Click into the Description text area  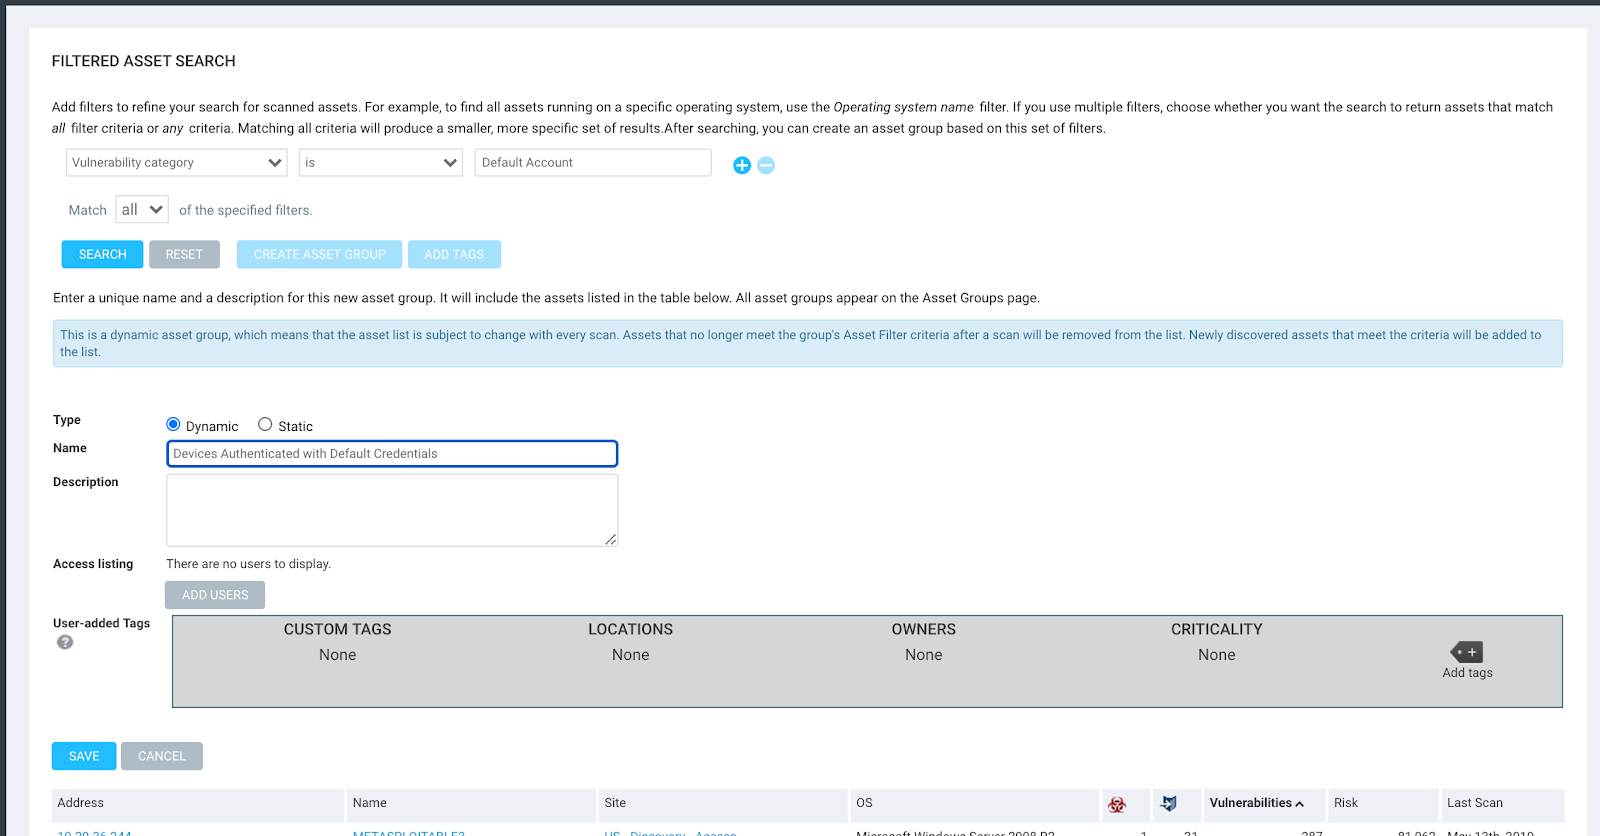tap(392, 510)
